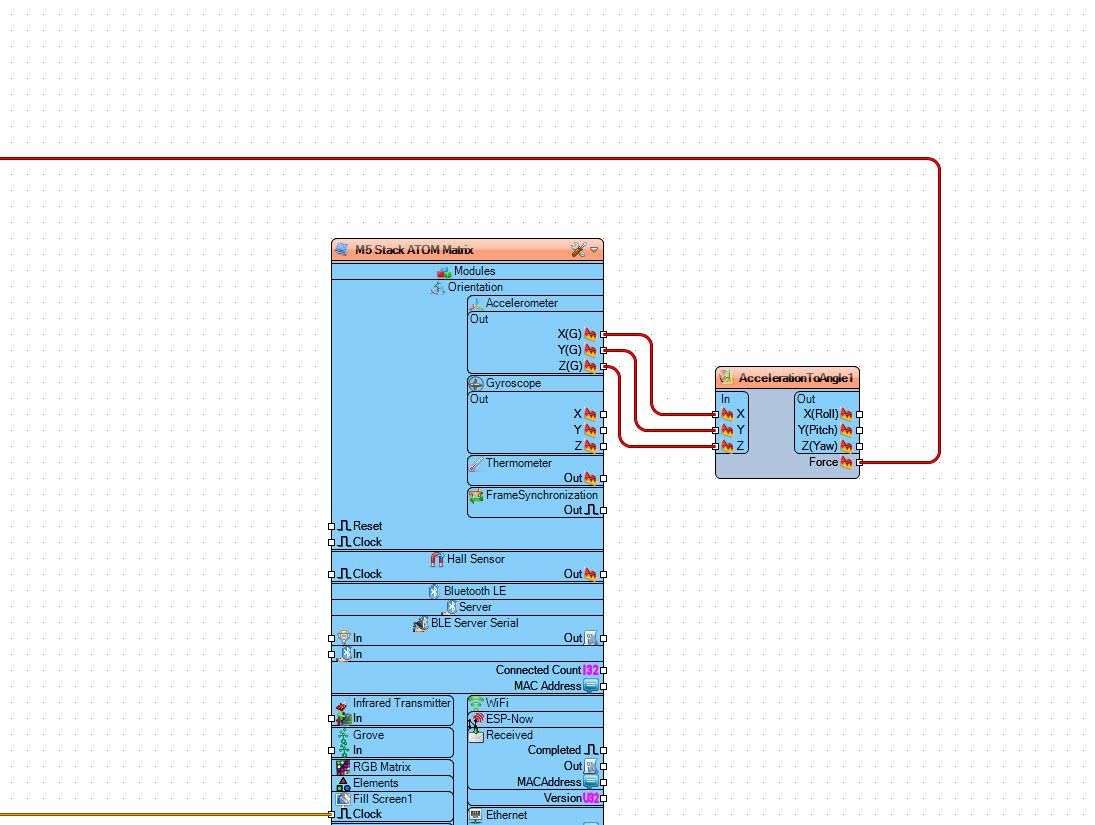1095x825 pixels.
Task: Click the Accelerometer icon
Action: [476, 304]
